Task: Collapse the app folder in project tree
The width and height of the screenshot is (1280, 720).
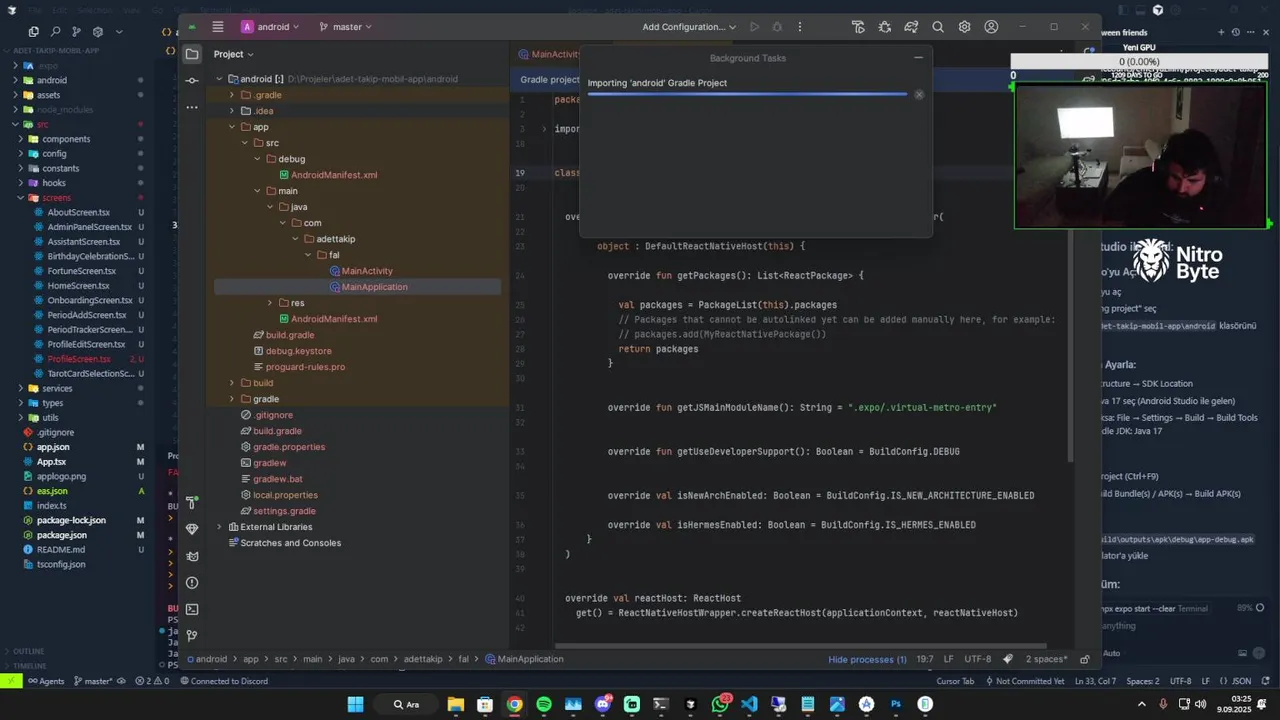Action: click(232, 127)
